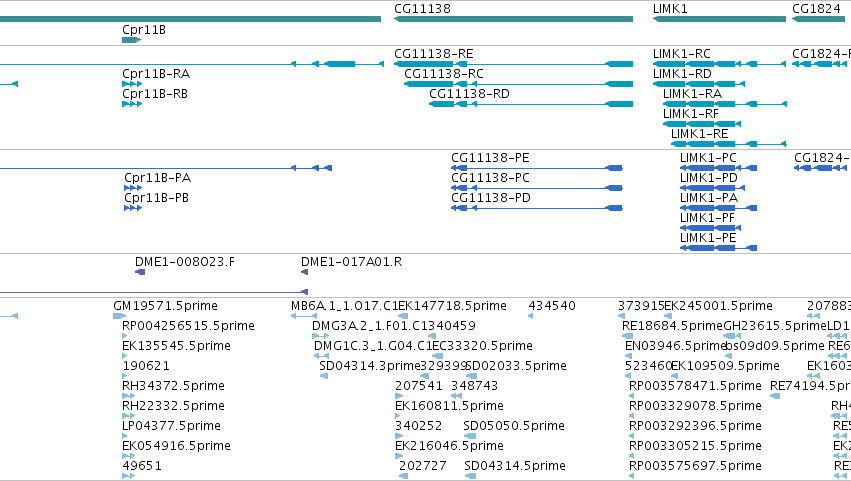Click EST label EK054916.5prime
The height and width of the screenshot is (481, 851).
(x=177, y=446)
